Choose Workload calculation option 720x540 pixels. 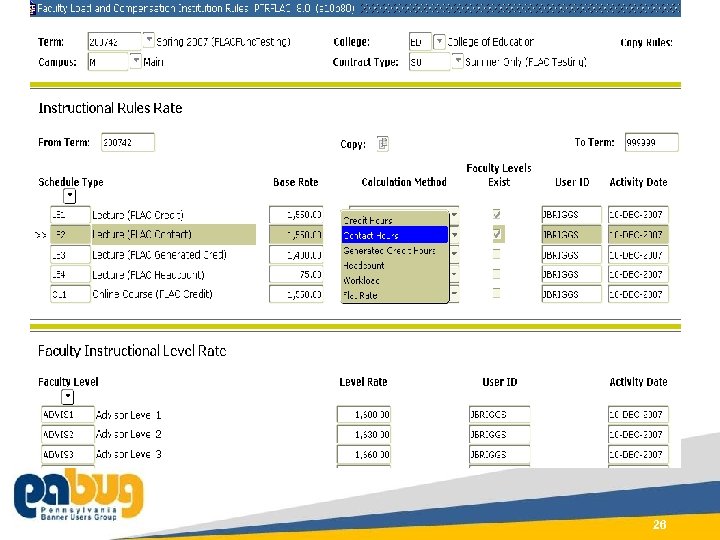pyautogui.click(x=395, y=280)
